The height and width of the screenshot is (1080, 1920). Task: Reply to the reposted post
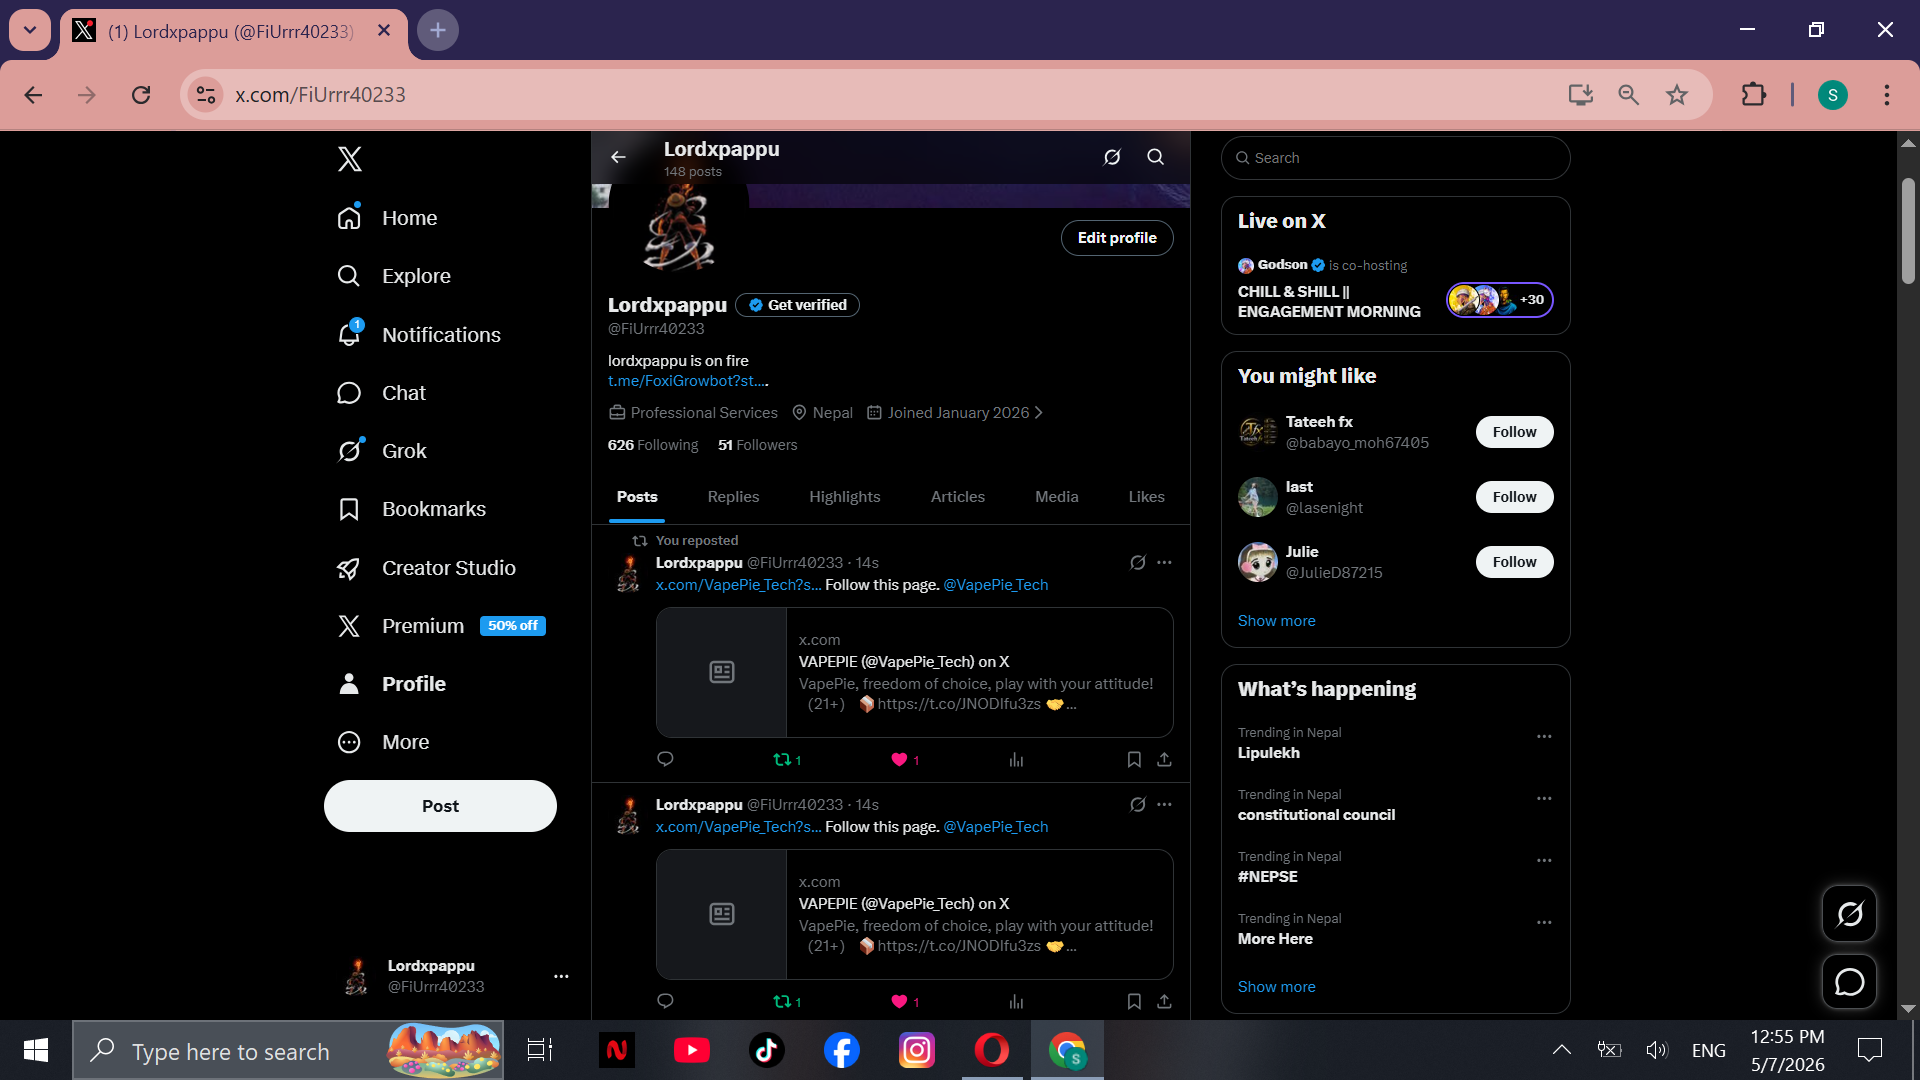coord(665,759)
